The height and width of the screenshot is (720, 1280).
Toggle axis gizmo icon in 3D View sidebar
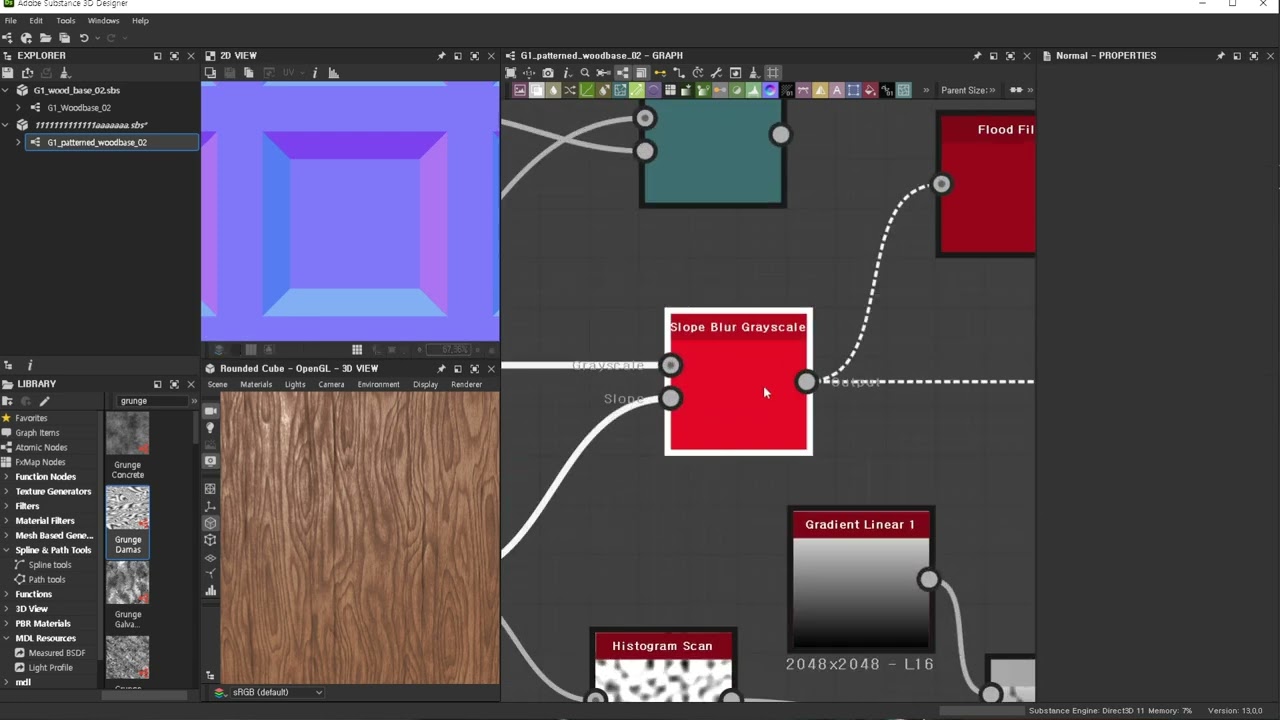pyautogui.click(x=210, y=507)
